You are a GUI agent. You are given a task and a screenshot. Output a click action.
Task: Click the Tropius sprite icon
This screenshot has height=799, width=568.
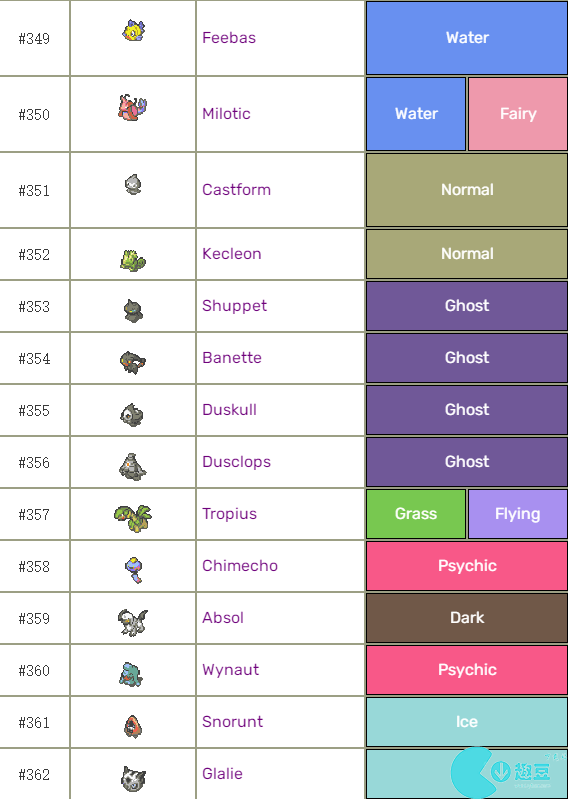[x=133, y=518]
